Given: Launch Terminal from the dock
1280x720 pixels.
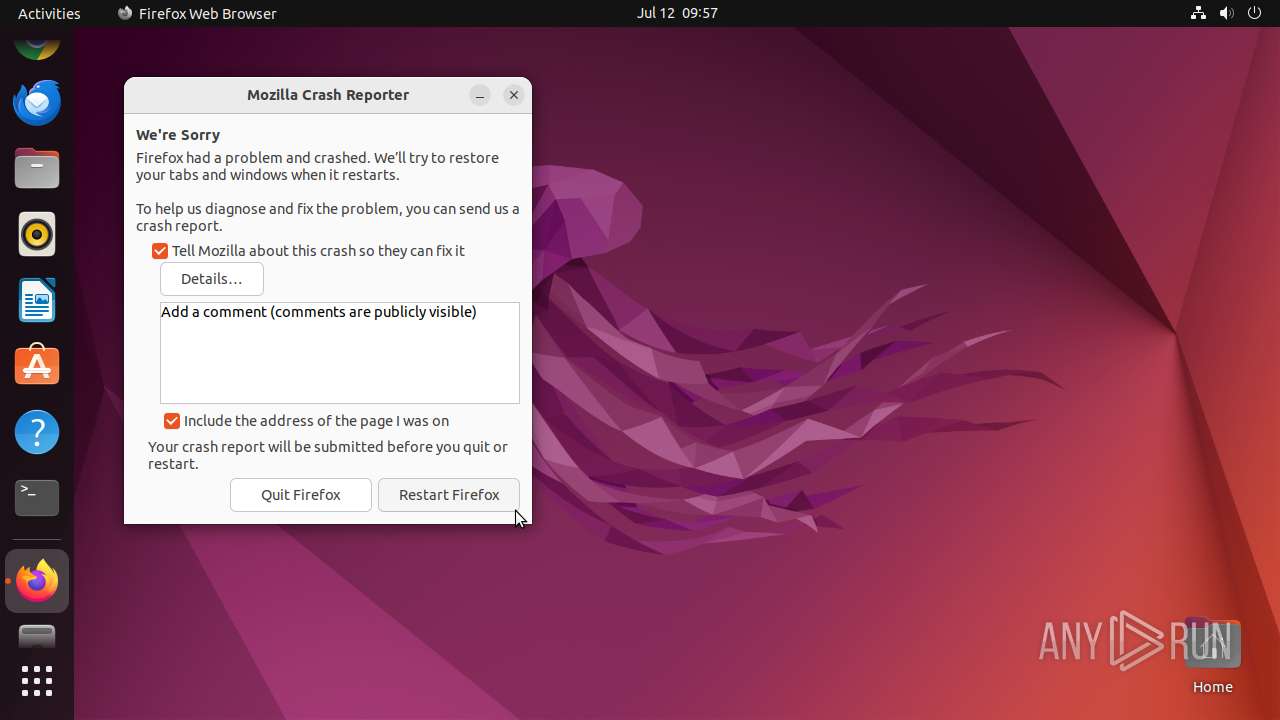Looking at the screenshot, I should coord(37,498).
